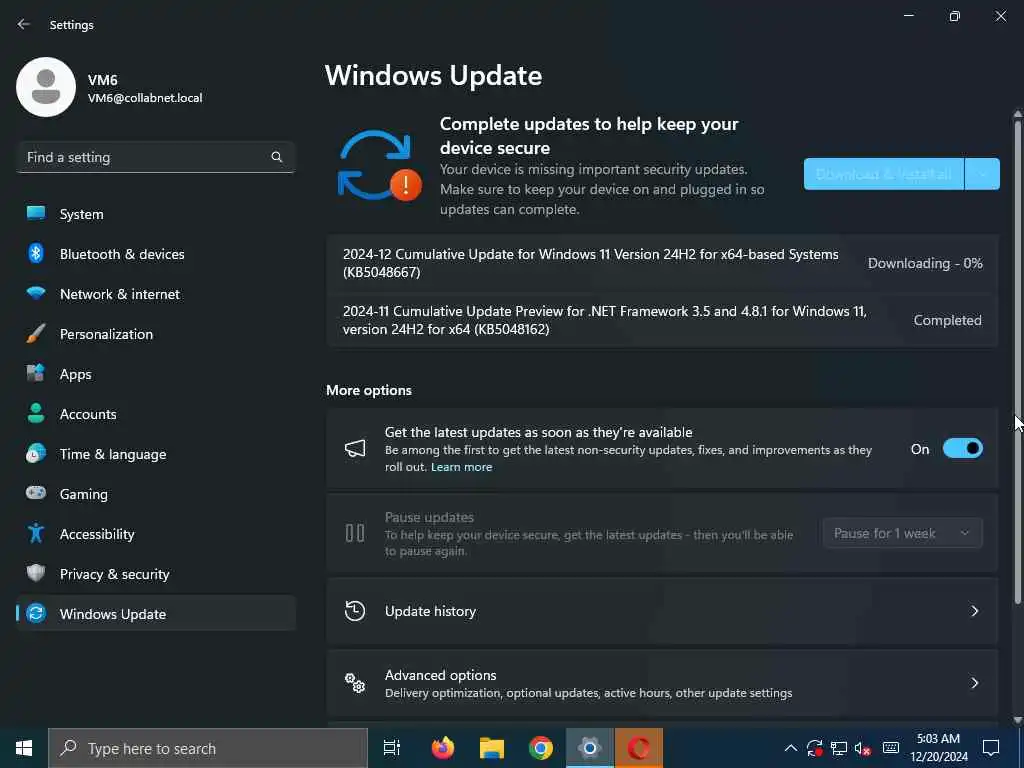Image resolution: width=1024 pixels, height=768 pixels.
Task: Click the search magnifier in Find a setting
Action: click(276, 157)
